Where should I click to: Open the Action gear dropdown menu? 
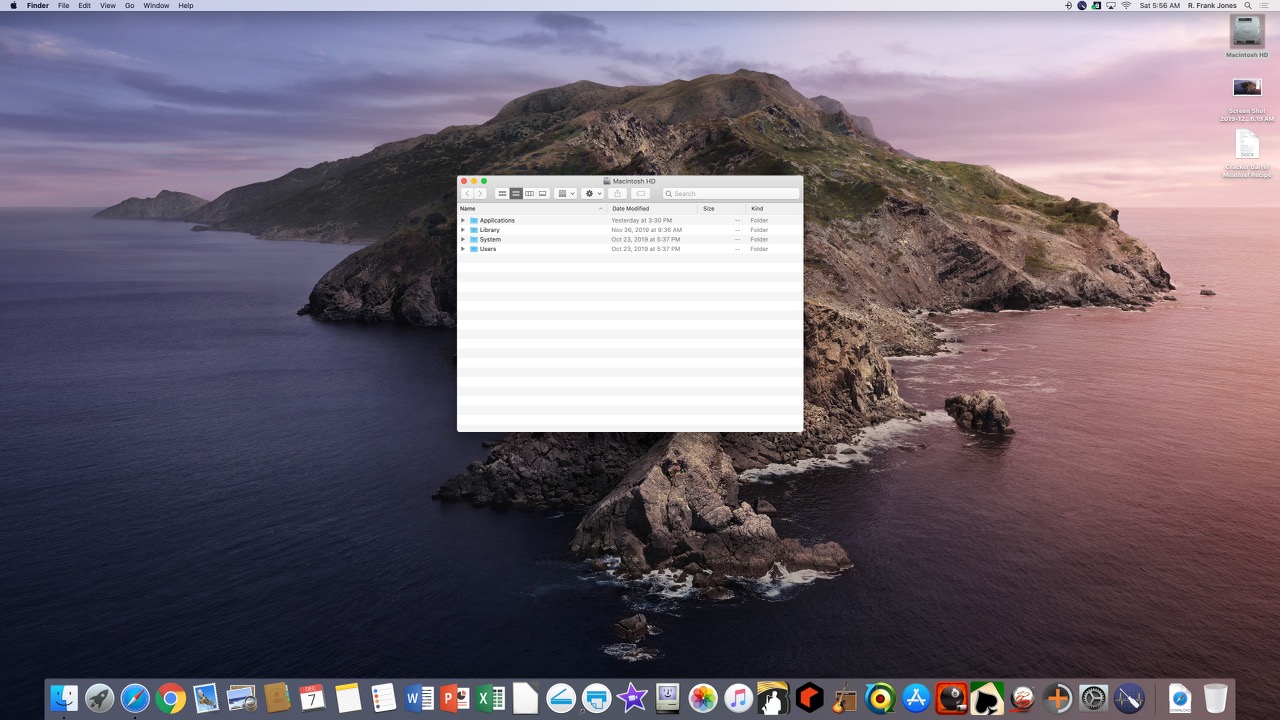pyautogui.click(x=593, y=194)
